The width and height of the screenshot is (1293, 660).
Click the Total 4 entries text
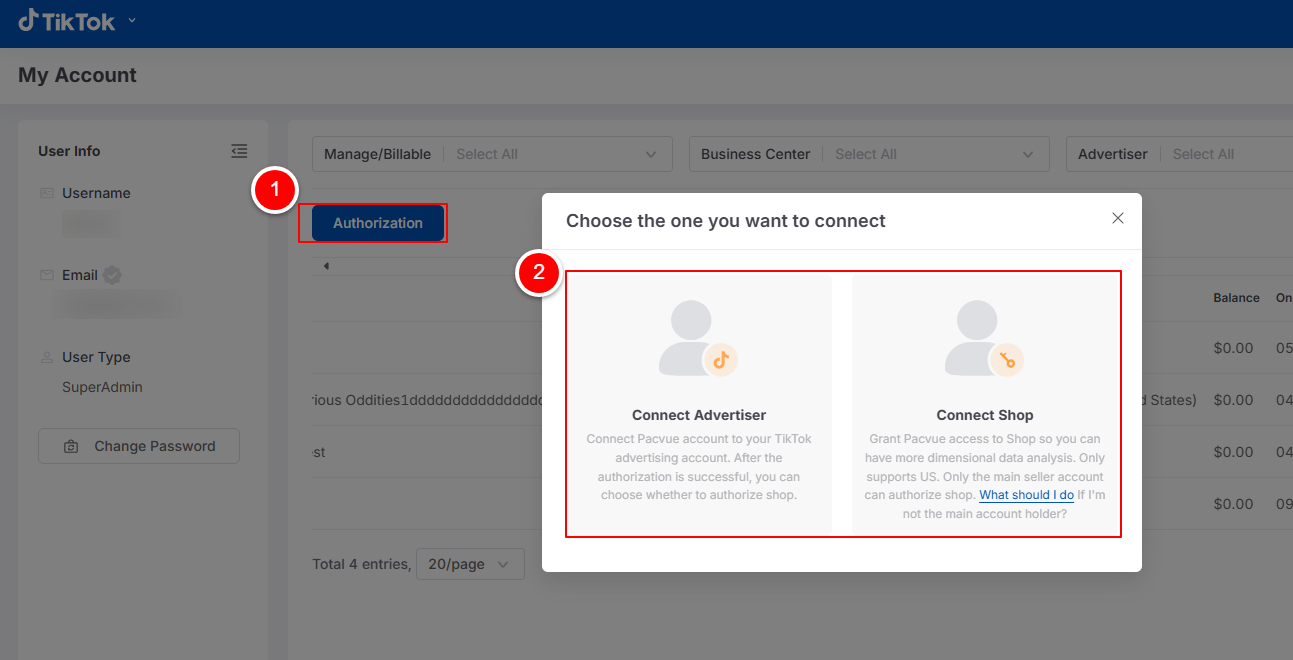(x=361, y=564)
